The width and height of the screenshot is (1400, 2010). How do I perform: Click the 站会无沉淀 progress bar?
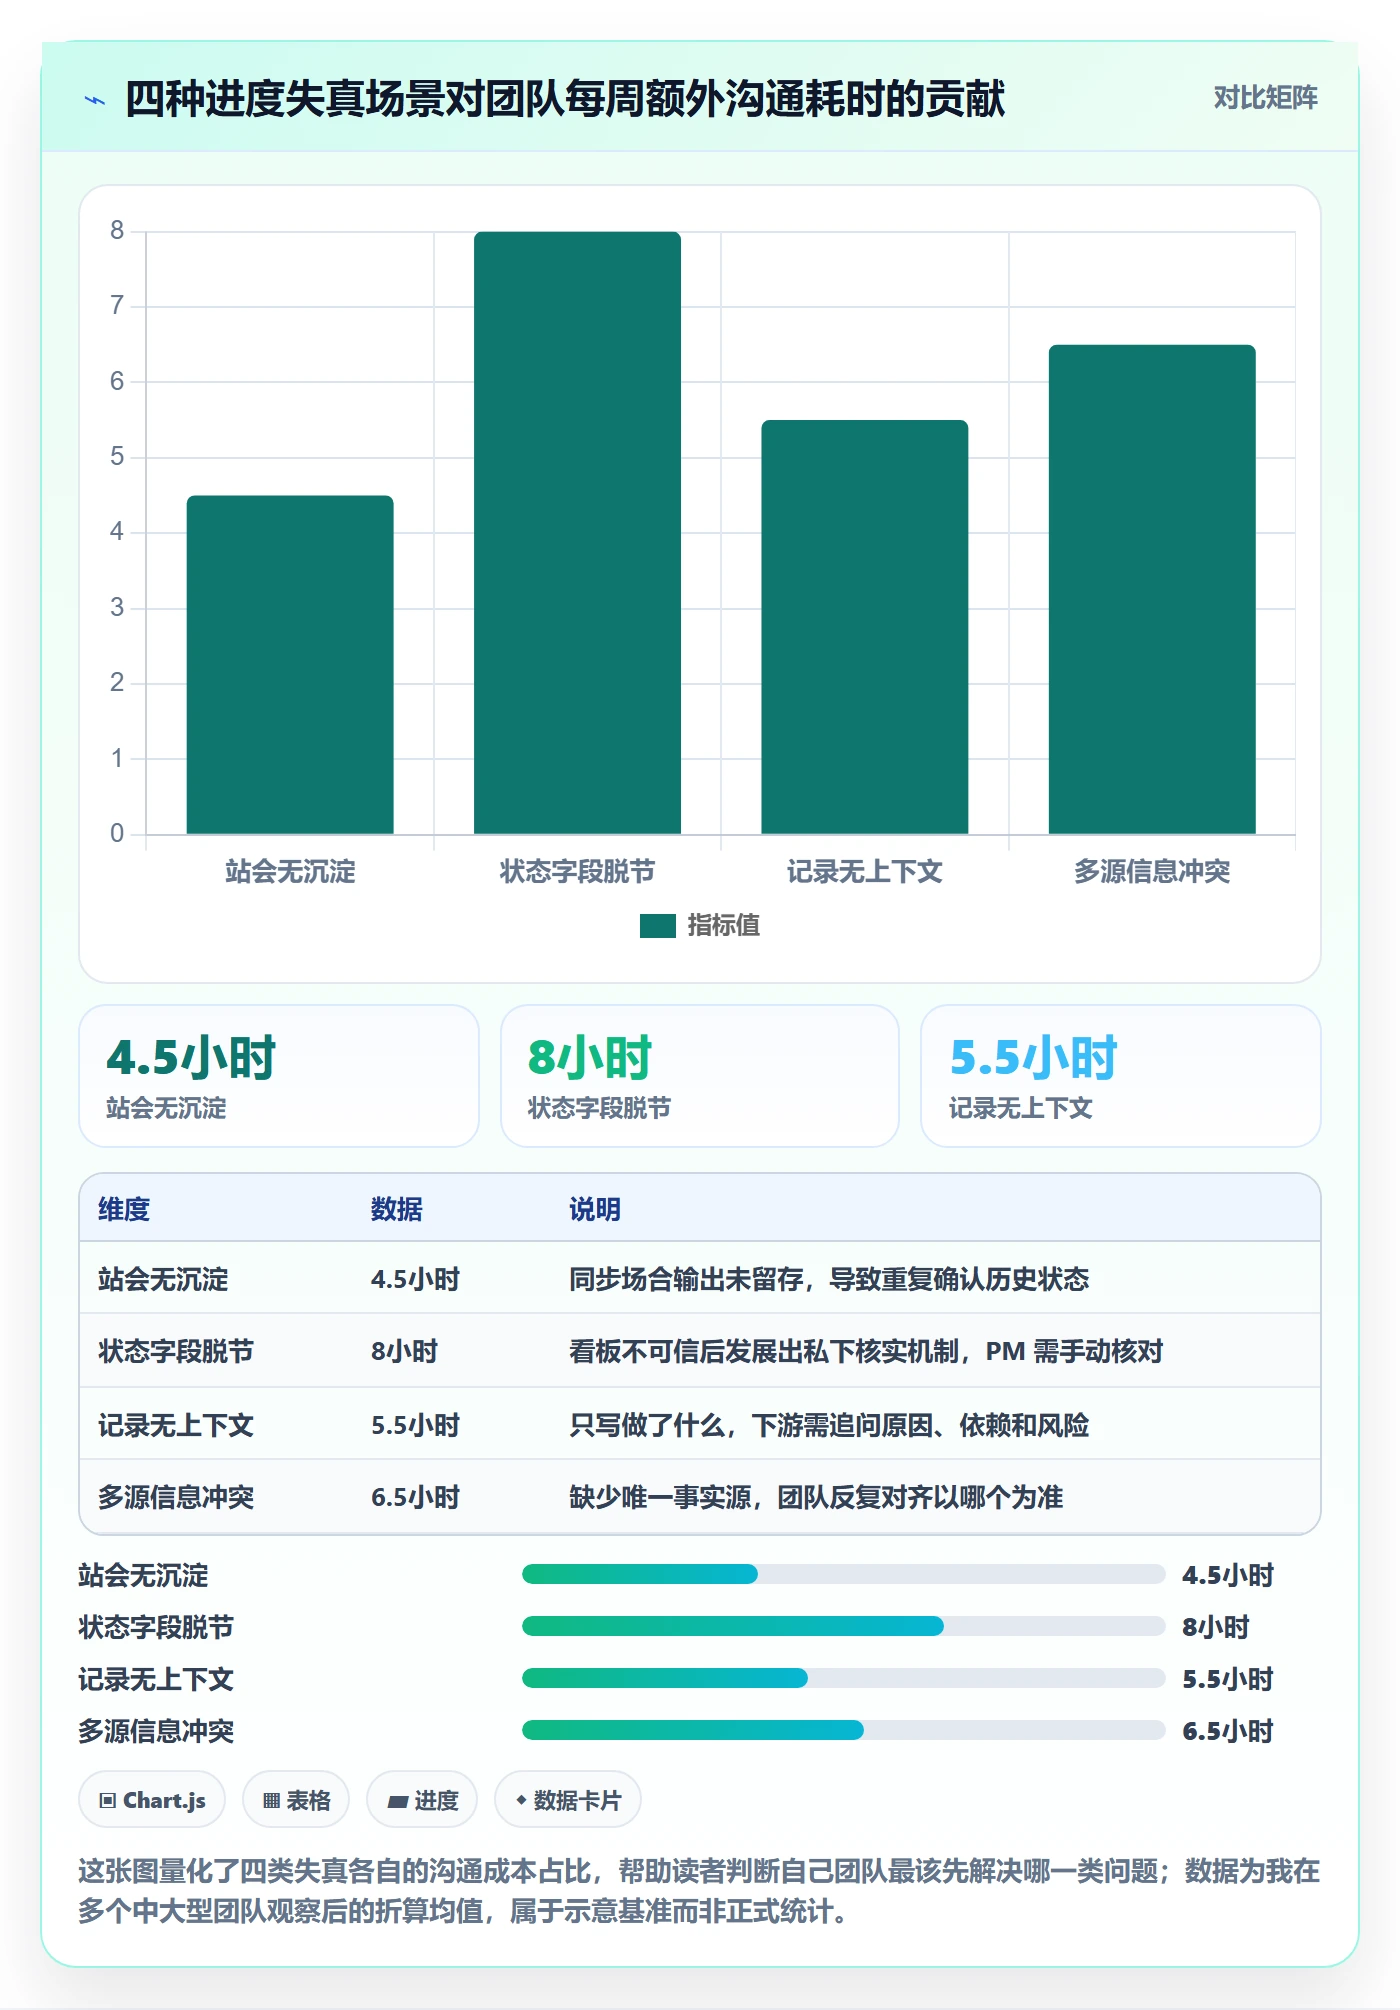pos(843,1575)
